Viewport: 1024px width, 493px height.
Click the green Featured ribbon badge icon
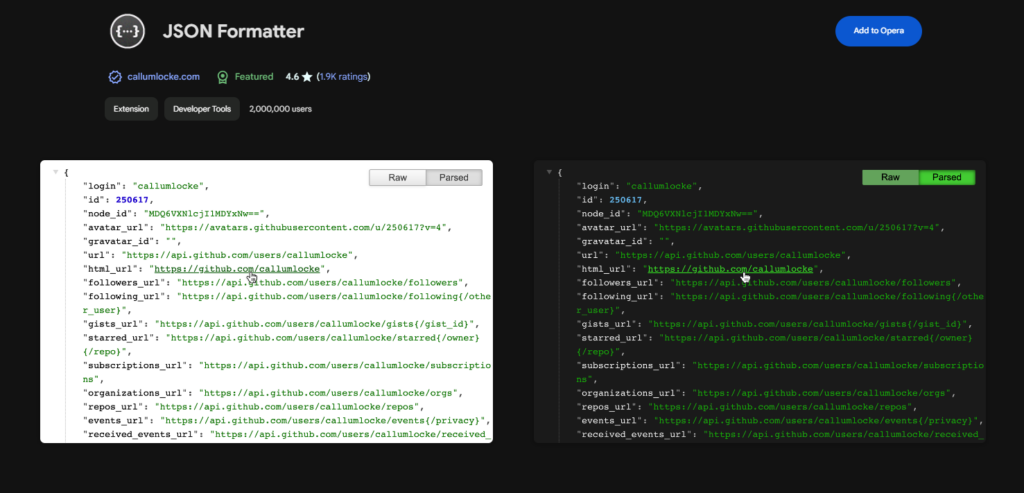click(x=223, y=77)
